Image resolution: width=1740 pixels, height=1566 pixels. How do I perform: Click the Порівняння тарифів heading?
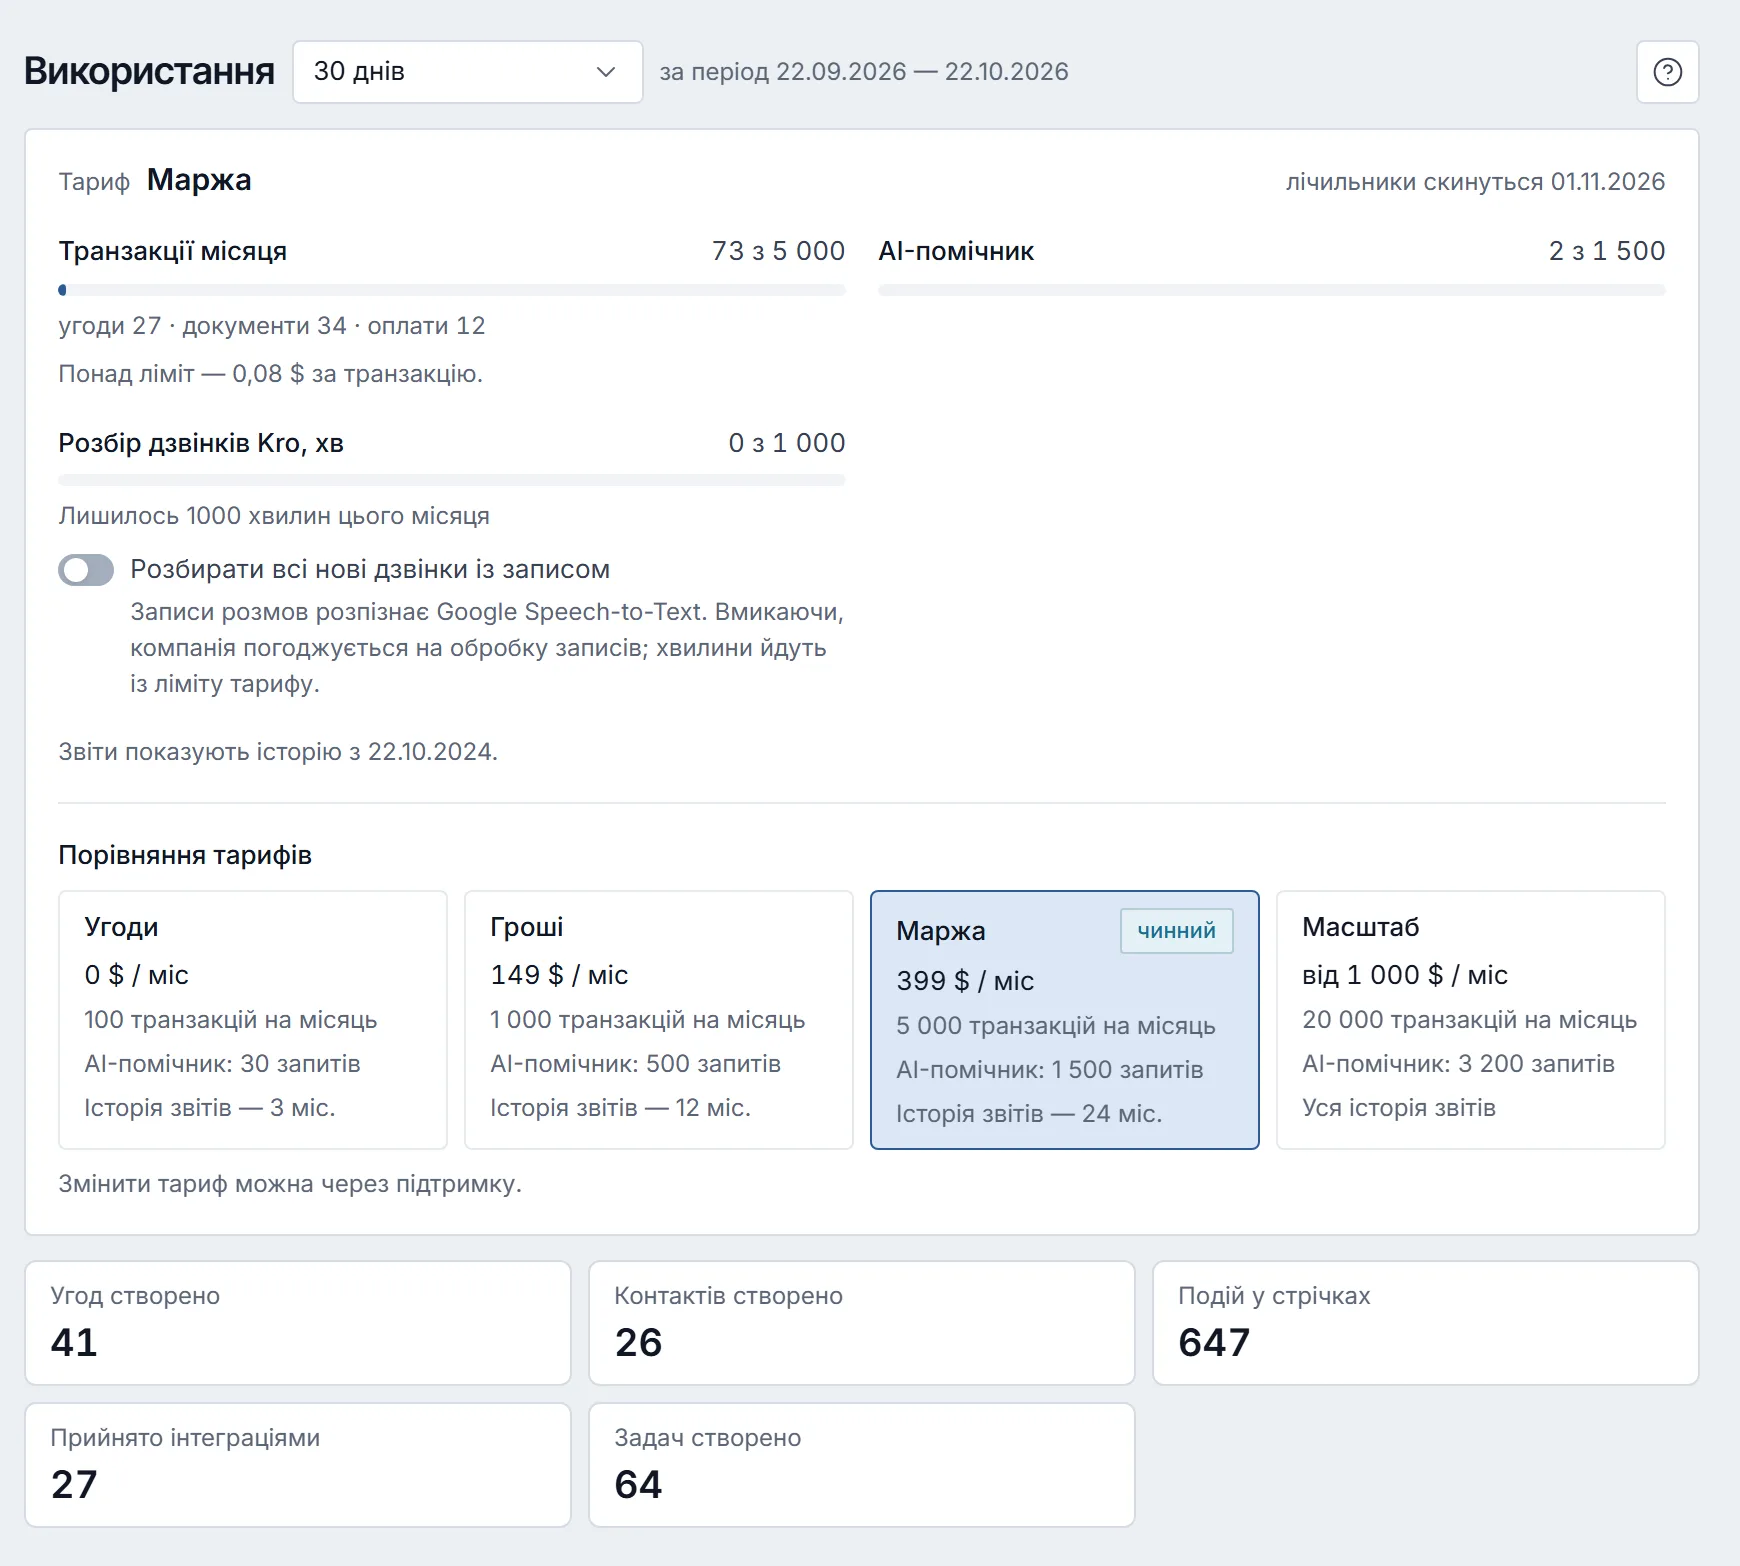tap(185, 855)
